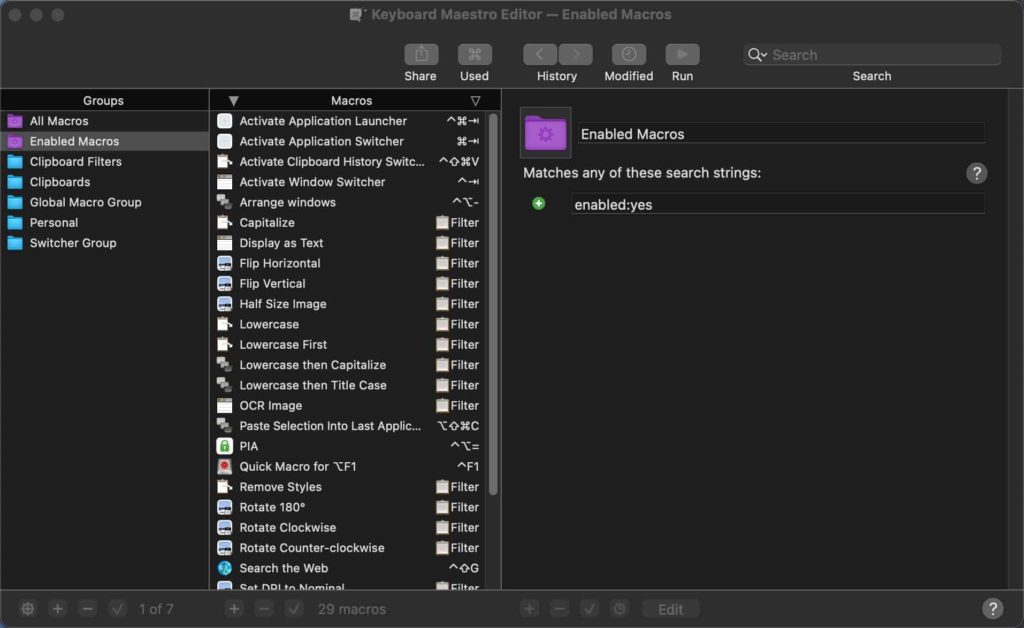Select the All Macros group
Screen dimensions: 1024x628
tap(104, 121)
